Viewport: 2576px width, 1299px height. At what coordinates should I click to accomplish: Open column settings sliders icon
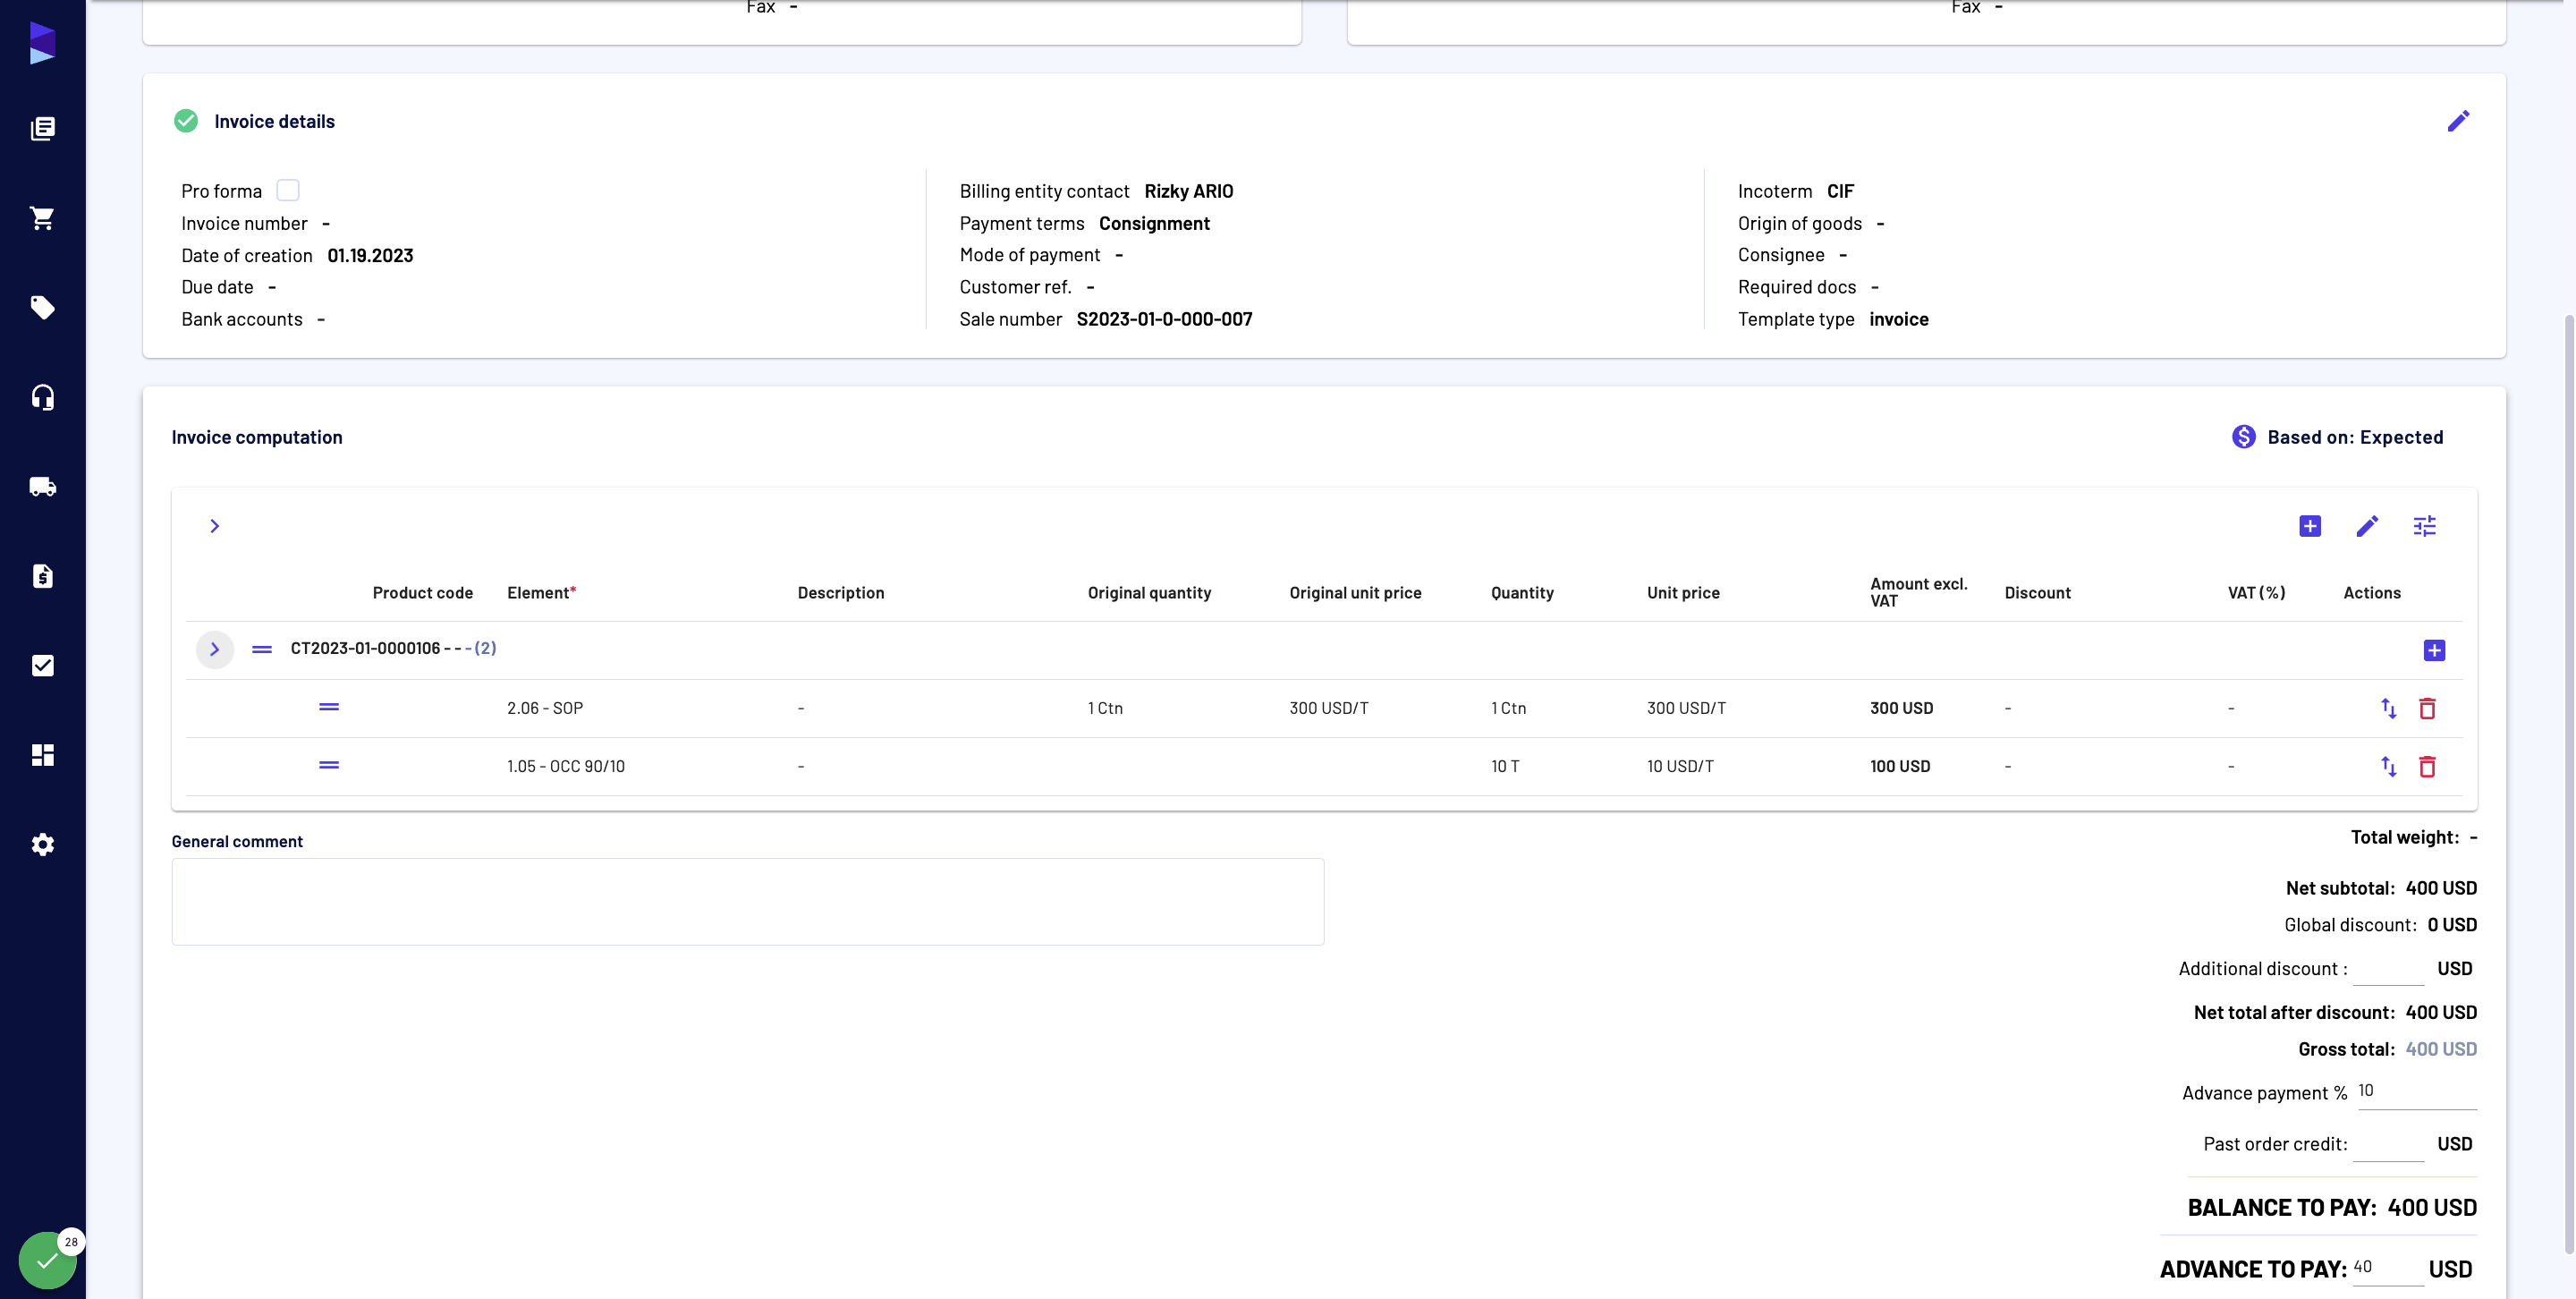tap(2424, 526)
